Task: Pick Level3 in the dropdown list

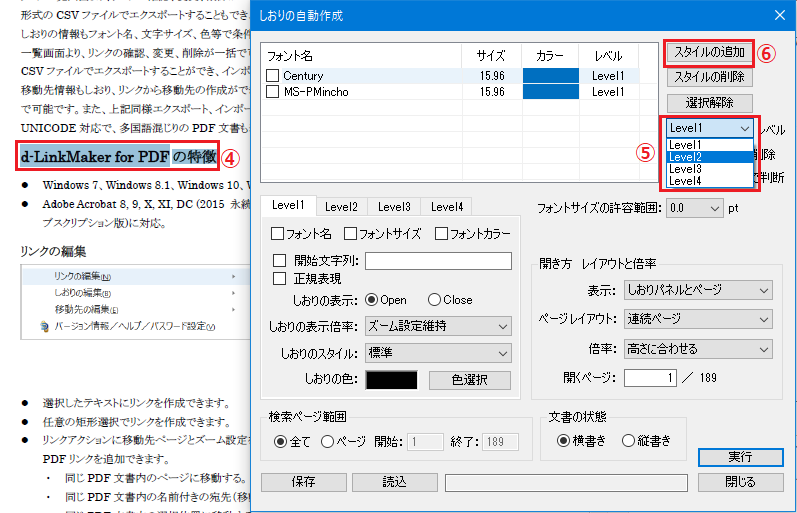Action: pyautogui.click(x=710, y=169)
